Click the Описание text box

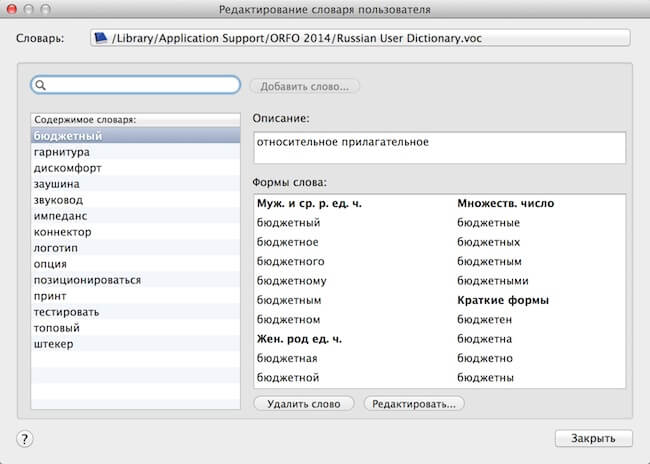[439, 148]
